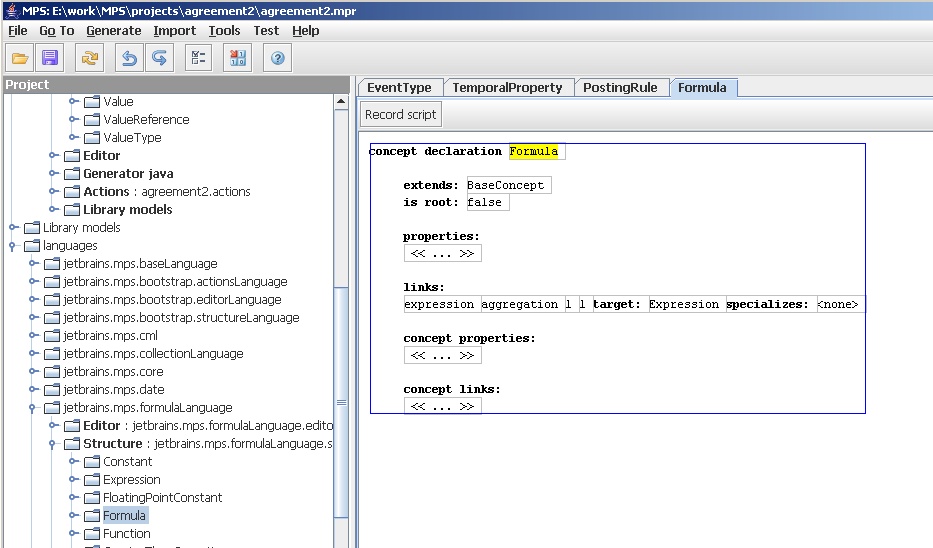
Task: Click the project tree vertical scrollbar
Action: [x=341, y=400]
